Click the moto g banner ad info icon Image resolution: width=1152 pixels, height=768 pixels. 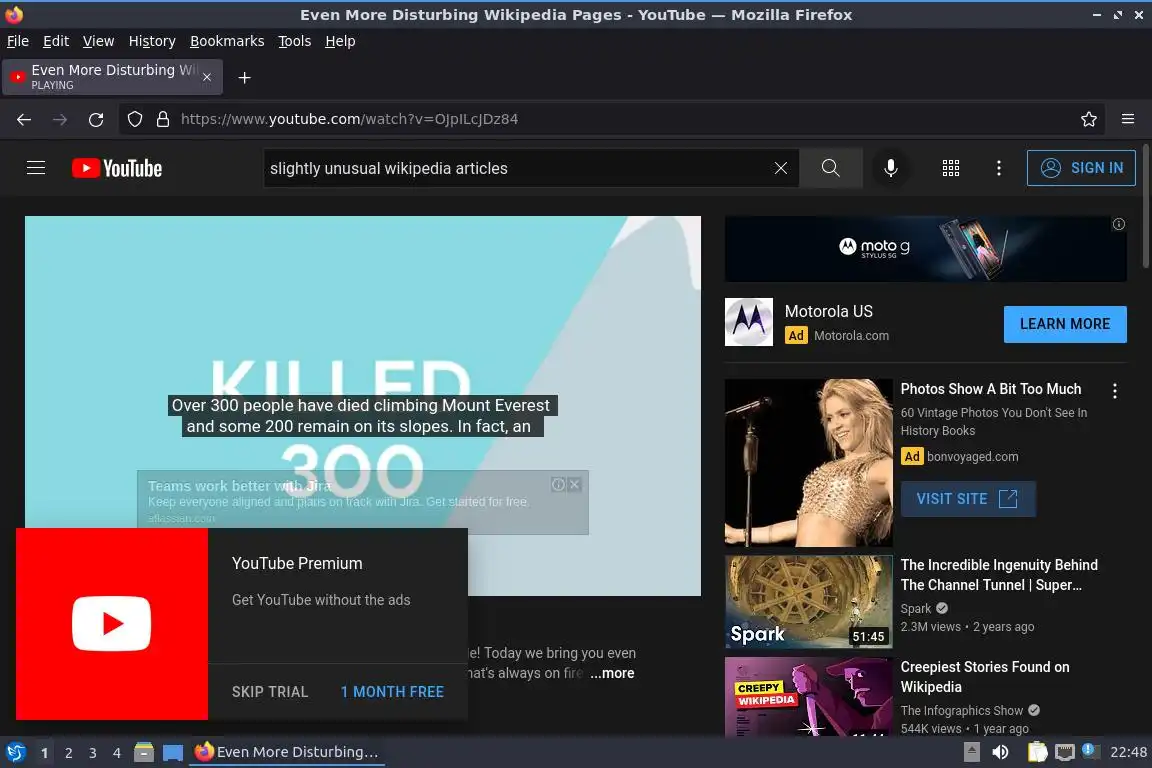coord(1118,224)
